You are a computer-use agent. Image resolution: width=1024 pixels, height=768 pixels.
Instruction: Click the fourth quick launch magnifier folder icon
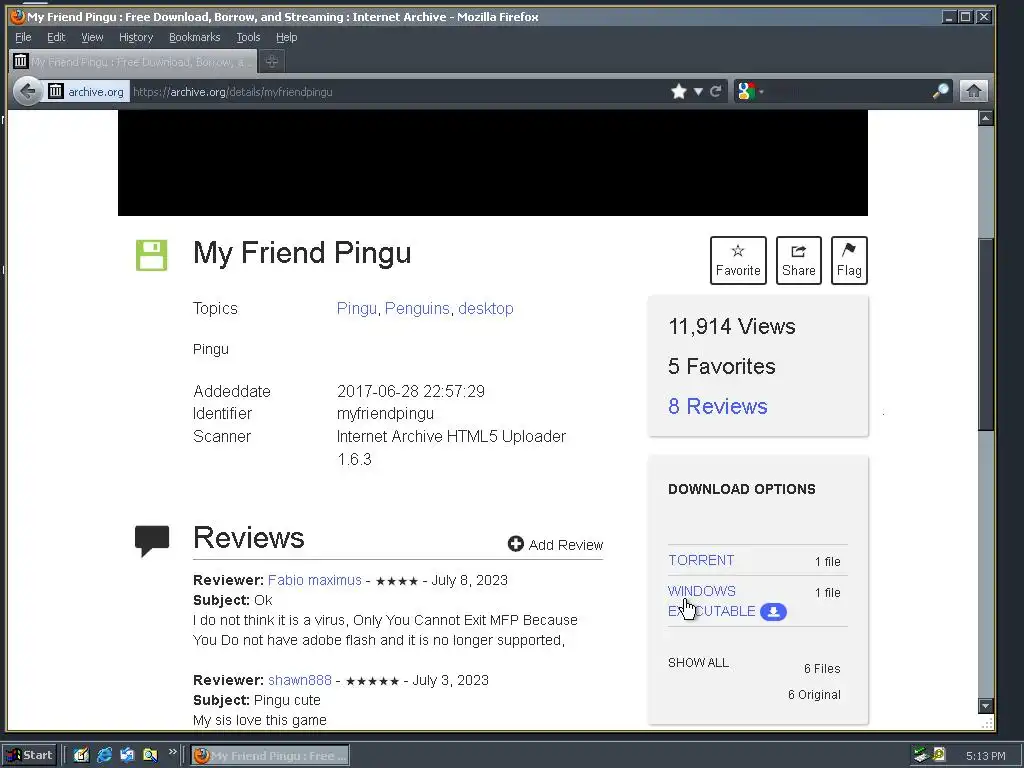tap(150, 755)
